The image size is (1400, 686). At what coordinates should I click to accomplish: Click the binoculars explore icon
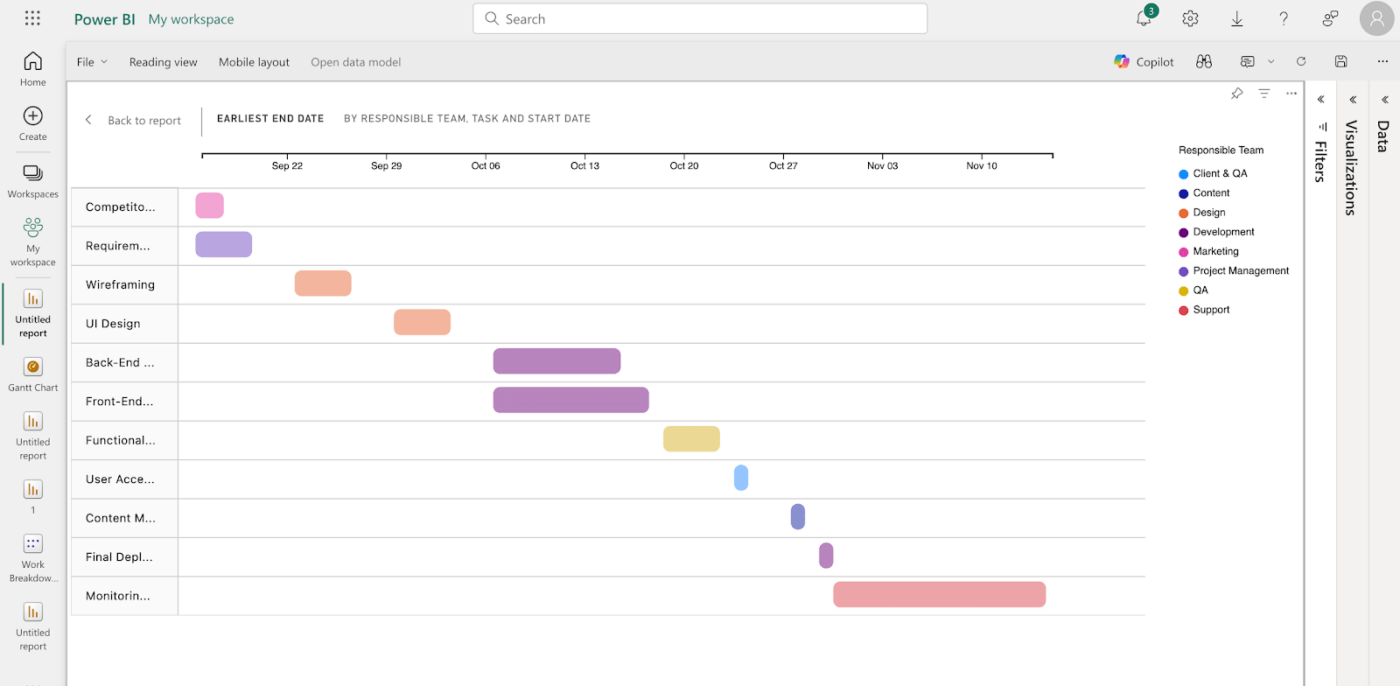[x=1204, y=62]
